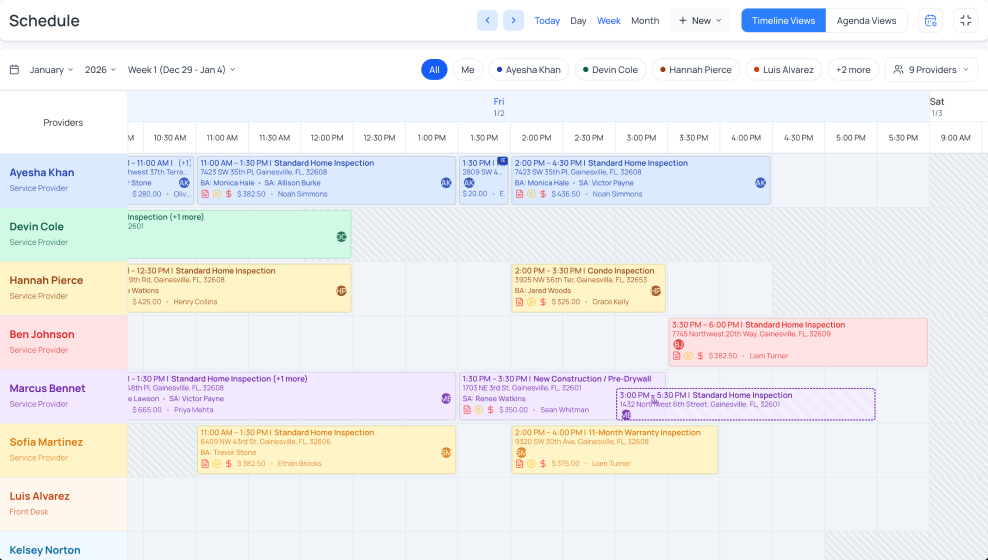This screenshot has height=560, width=988.
Task: Click the exit fullscreen collapse icon
Action: [966, 20]
